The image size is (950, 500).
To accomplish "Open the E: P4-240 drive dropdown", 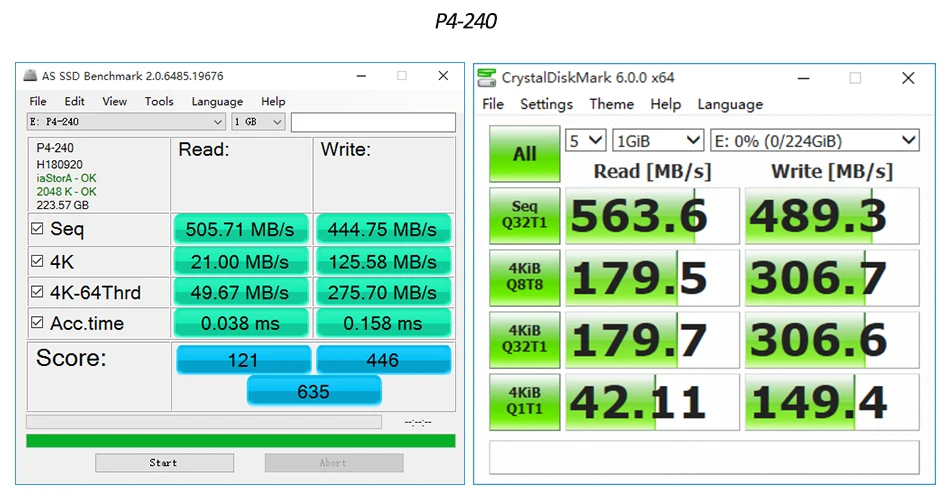I will (x=126, y=122).
